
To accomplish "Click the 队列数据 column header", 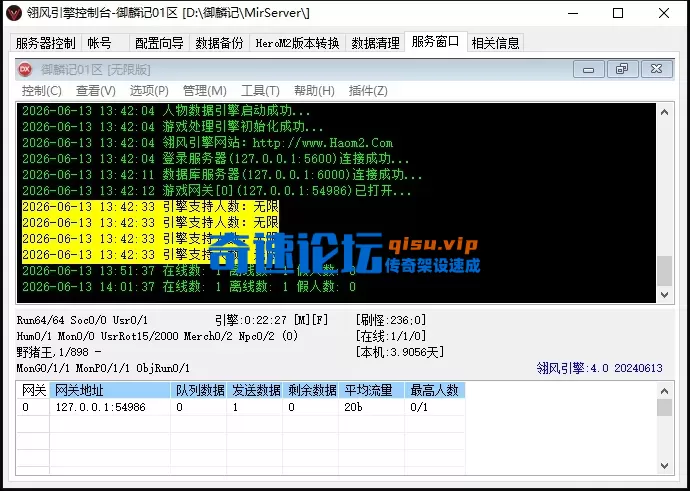I will tap(199, 390).
